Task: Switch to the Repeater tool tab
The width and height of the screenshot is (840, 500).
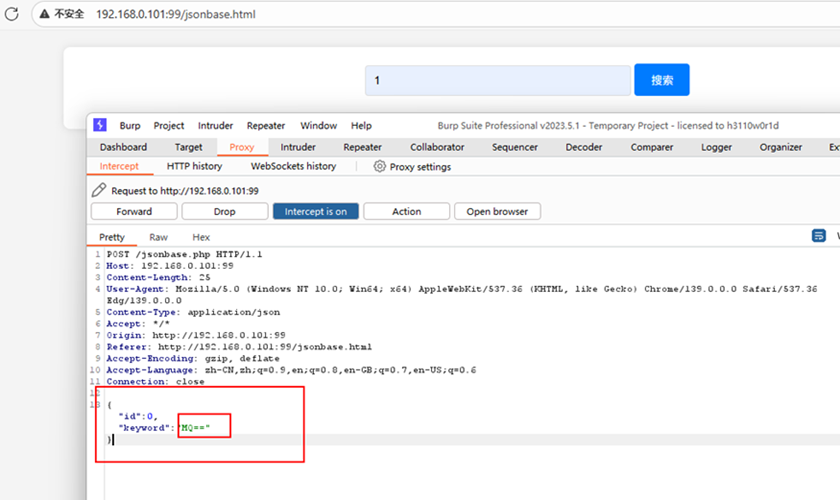Action: [363, 147]
